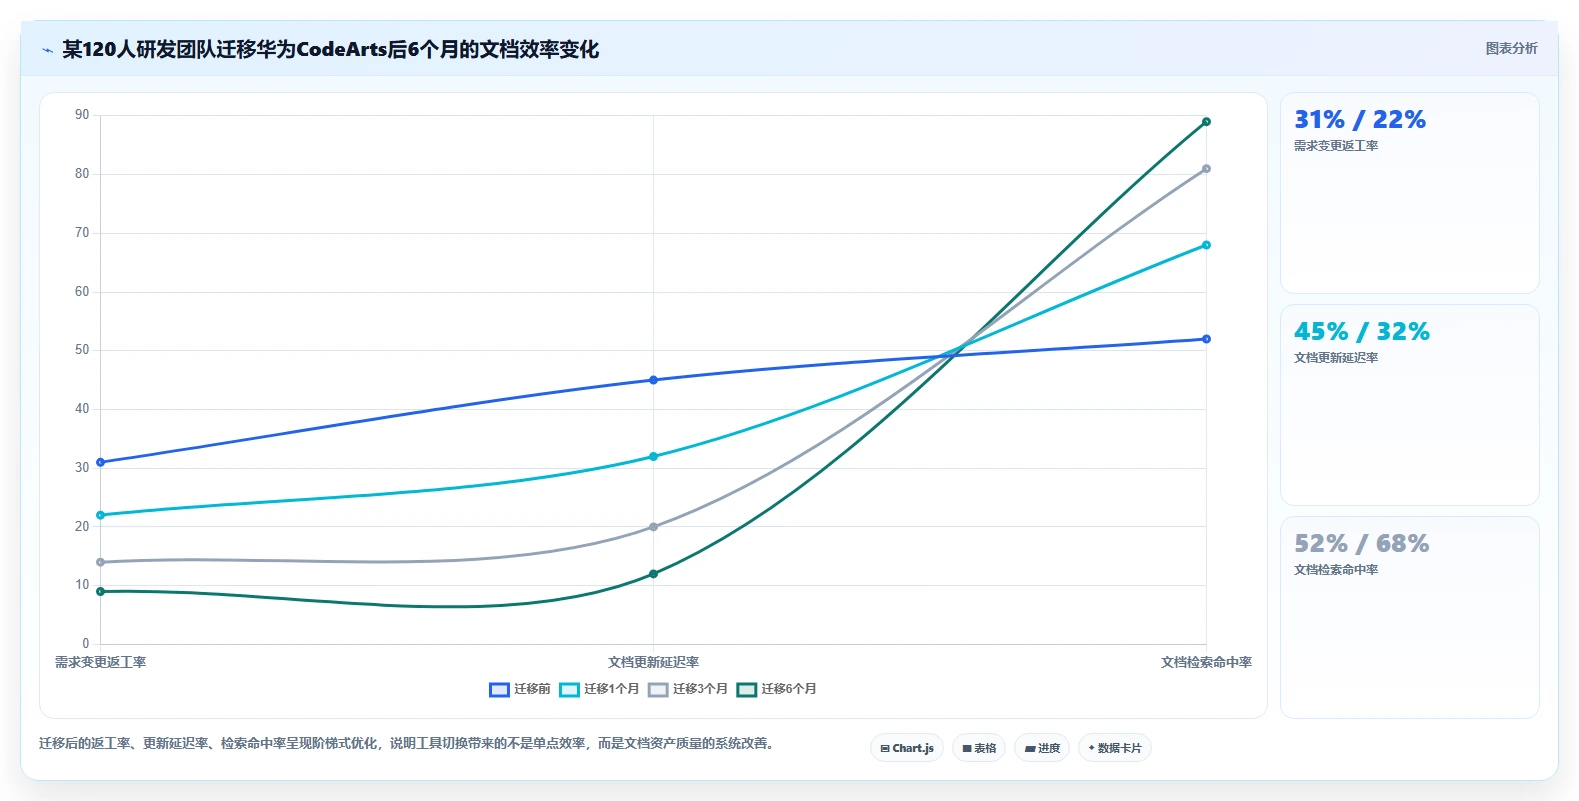Click 迁移前 data point at 文档更新延迟率 (45)
The image size is (1579, 801).
pyautogui.click(x=653, y=380)
